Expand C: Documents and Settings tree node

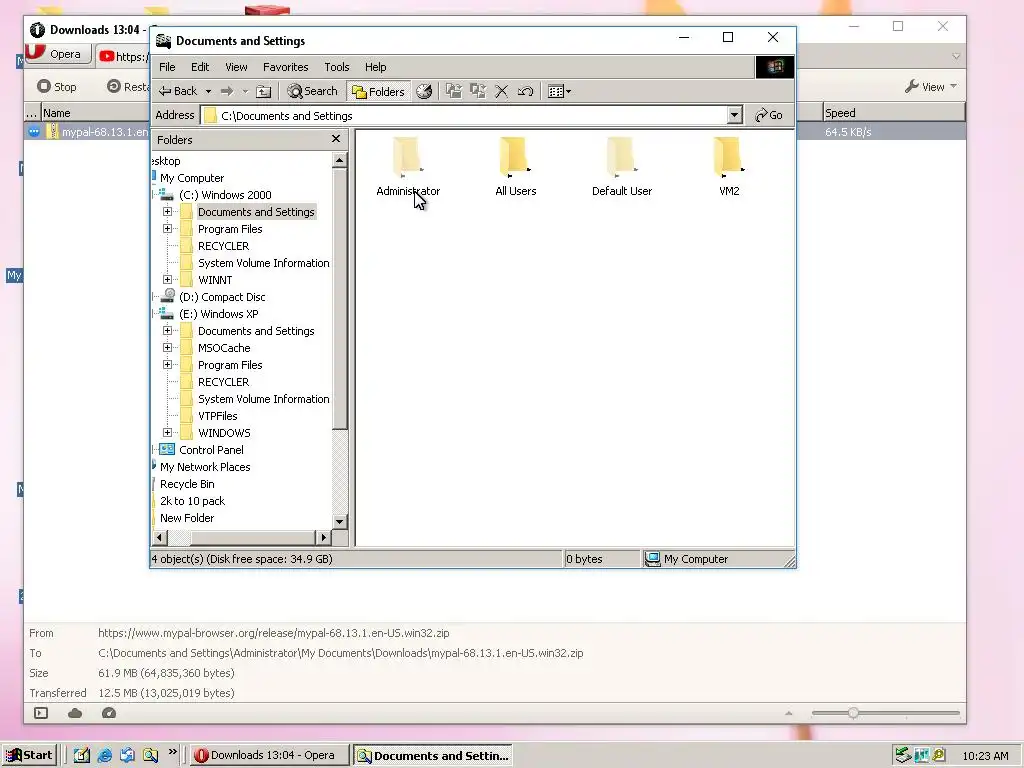point(168,212)
